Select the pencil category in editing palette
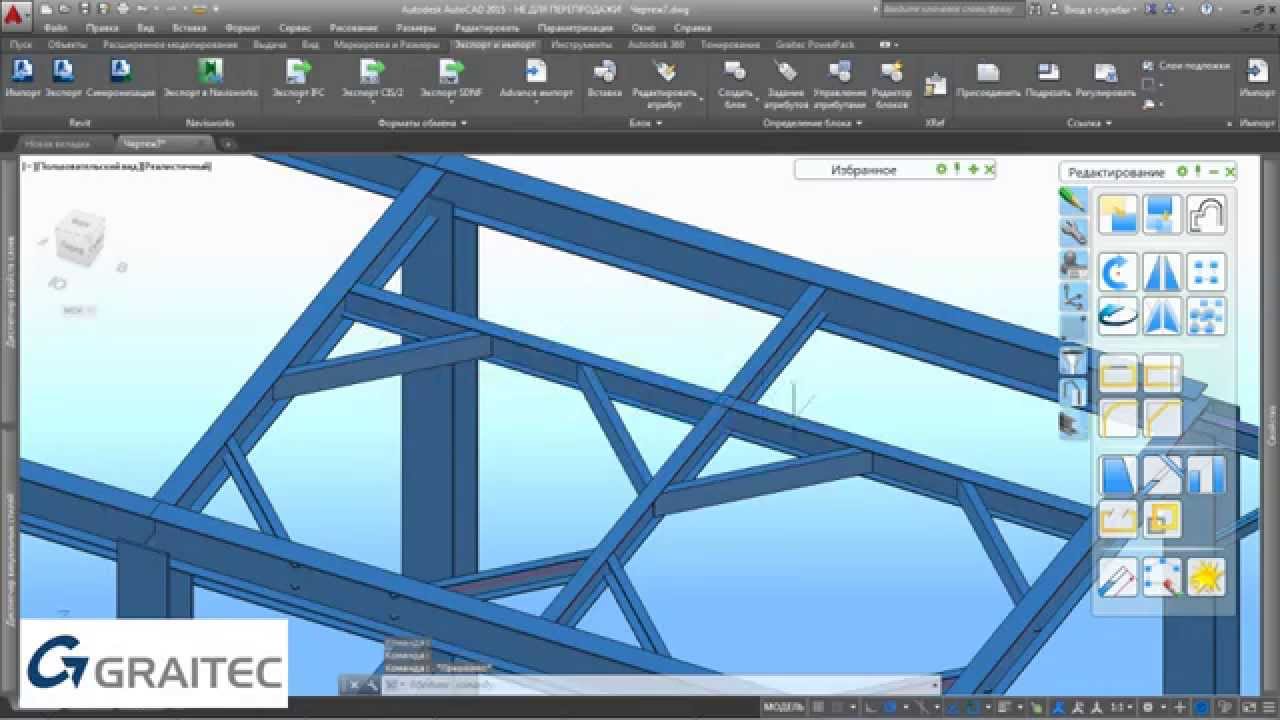The width and height of the screenshot is (1280, 720). pyautogui.click(x=1073, y=200)
